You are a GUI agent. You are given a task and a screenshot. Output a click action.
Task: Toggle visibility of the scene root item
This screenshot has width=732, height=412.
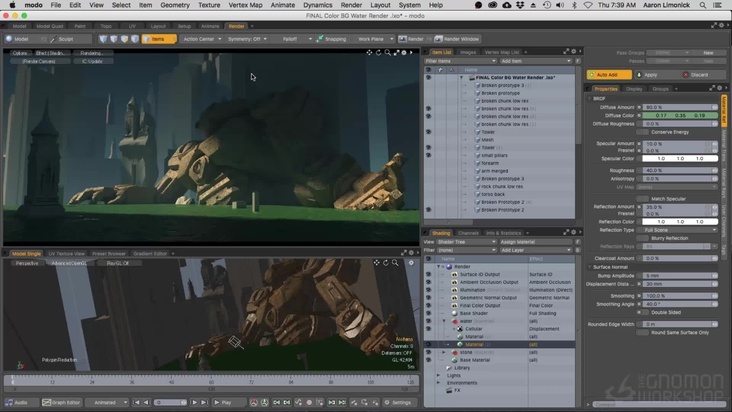429,77
